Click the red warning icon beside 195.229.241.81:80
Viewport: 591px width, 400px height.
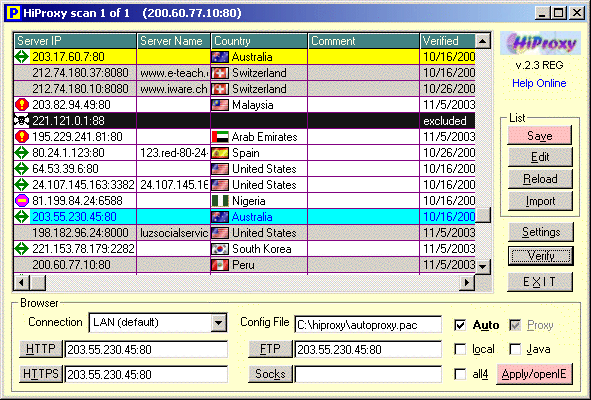coord(22,137)
